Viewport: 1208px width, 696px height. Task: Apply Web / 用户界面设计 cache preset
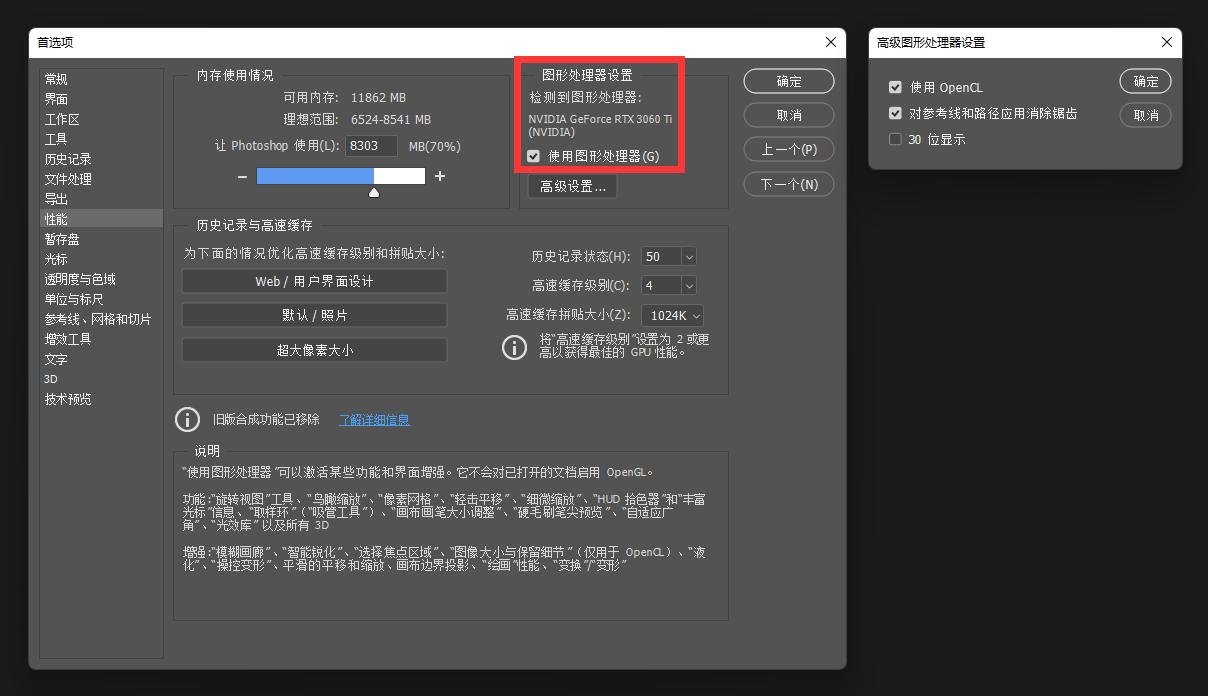click(x=314, y=281)
